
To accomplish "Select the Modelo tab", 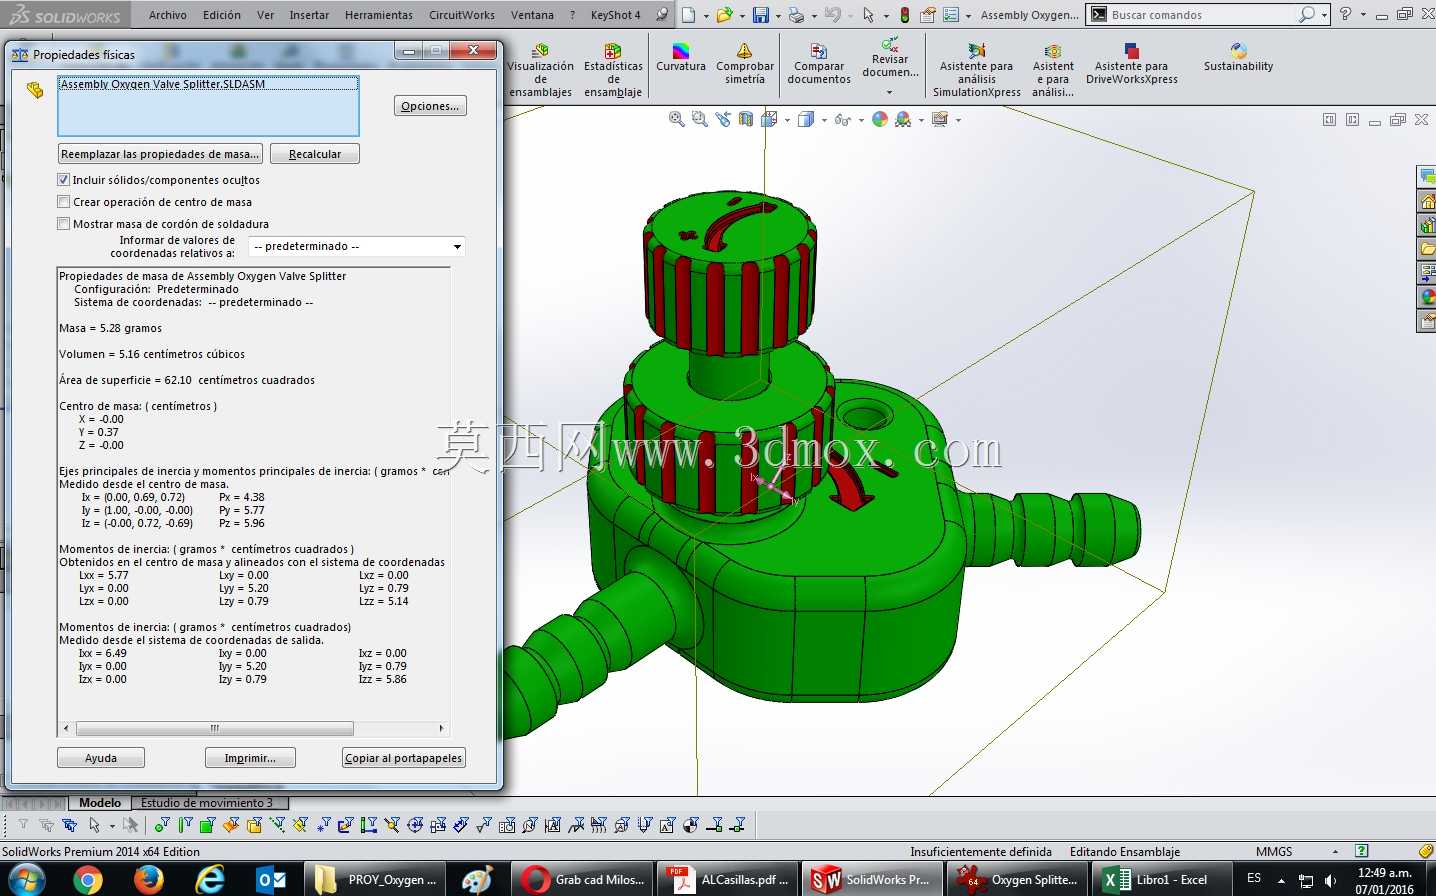I will 100,803.
